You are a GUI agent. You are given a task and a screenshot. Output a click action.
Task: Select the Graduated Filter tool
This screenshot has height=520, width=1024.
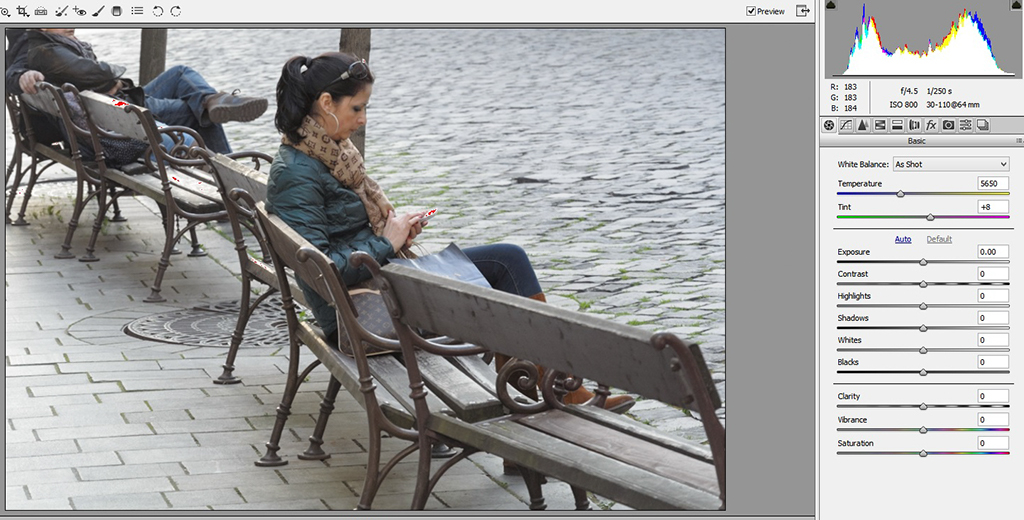point(117,11)
